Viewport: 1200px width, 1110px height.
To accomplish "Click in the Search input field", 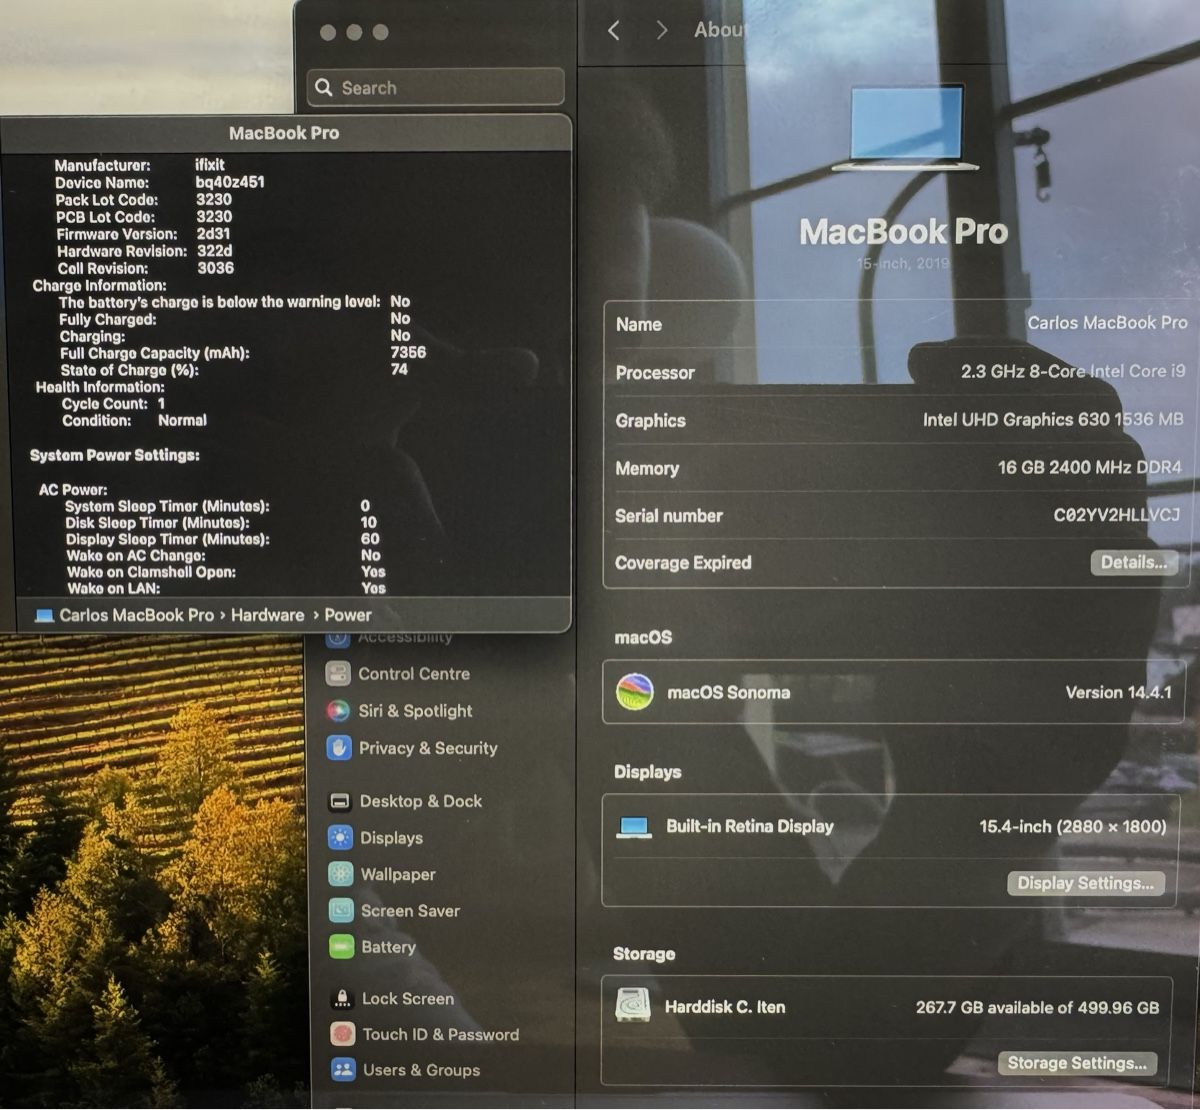I will tap(436, 87).
